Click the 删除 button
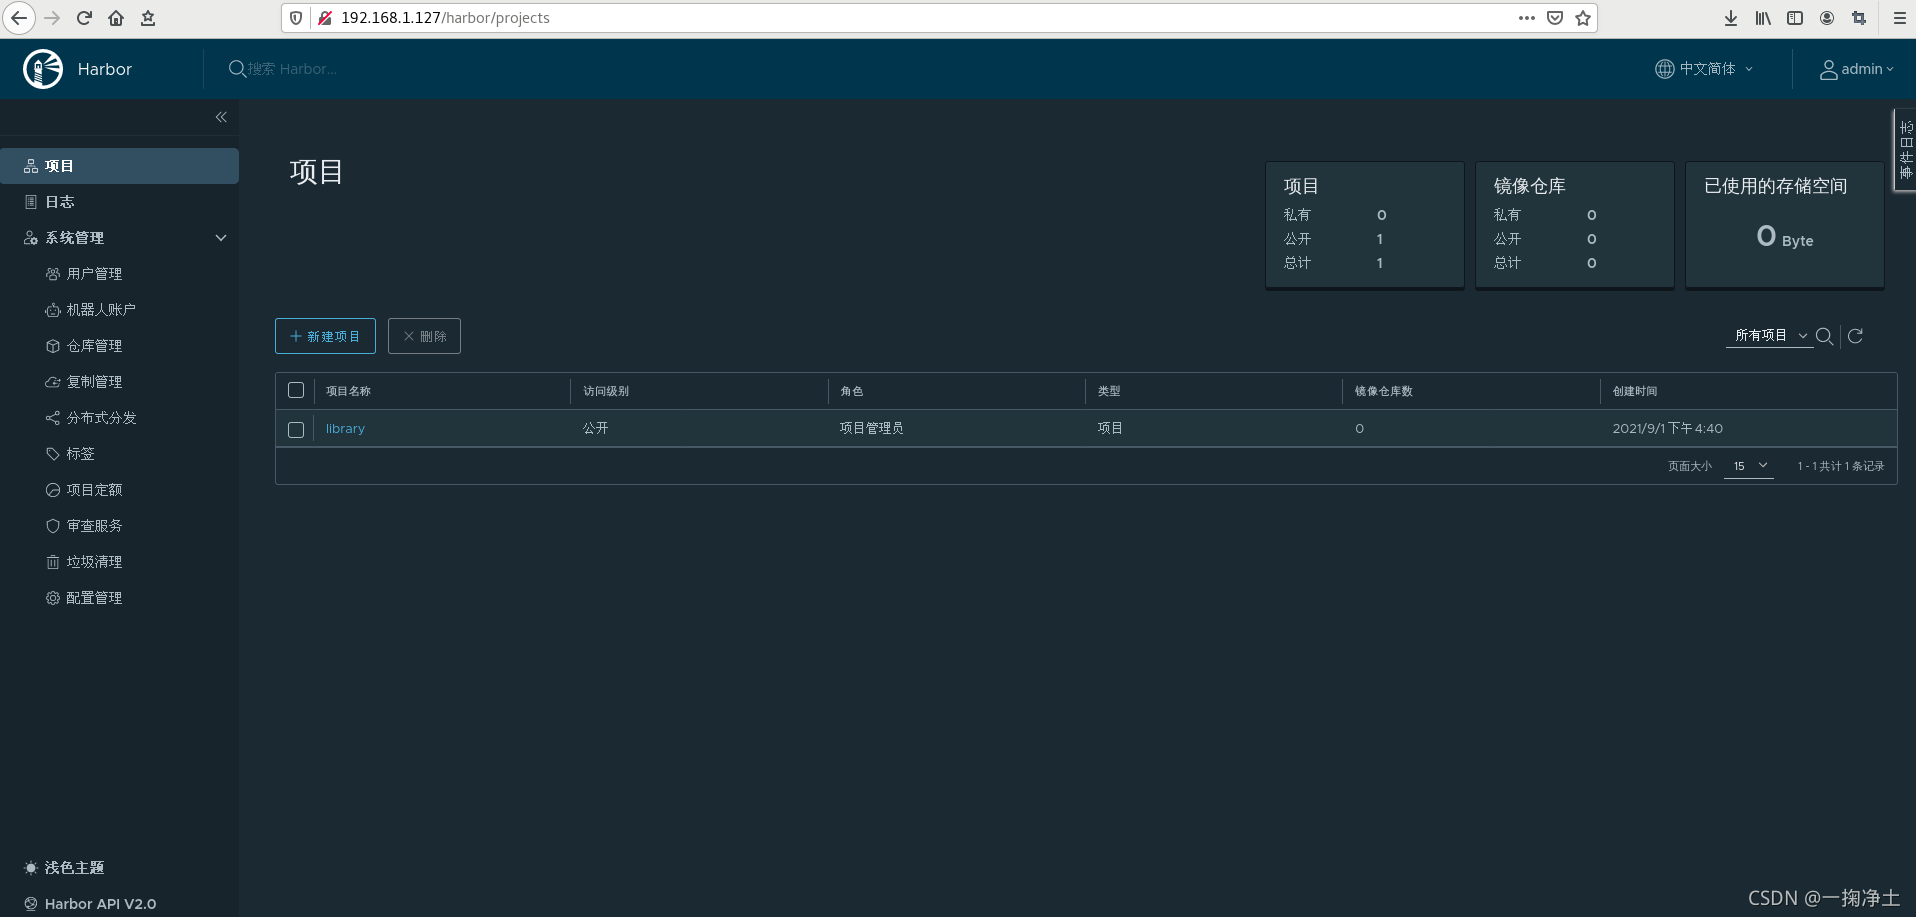 [424, 336]
